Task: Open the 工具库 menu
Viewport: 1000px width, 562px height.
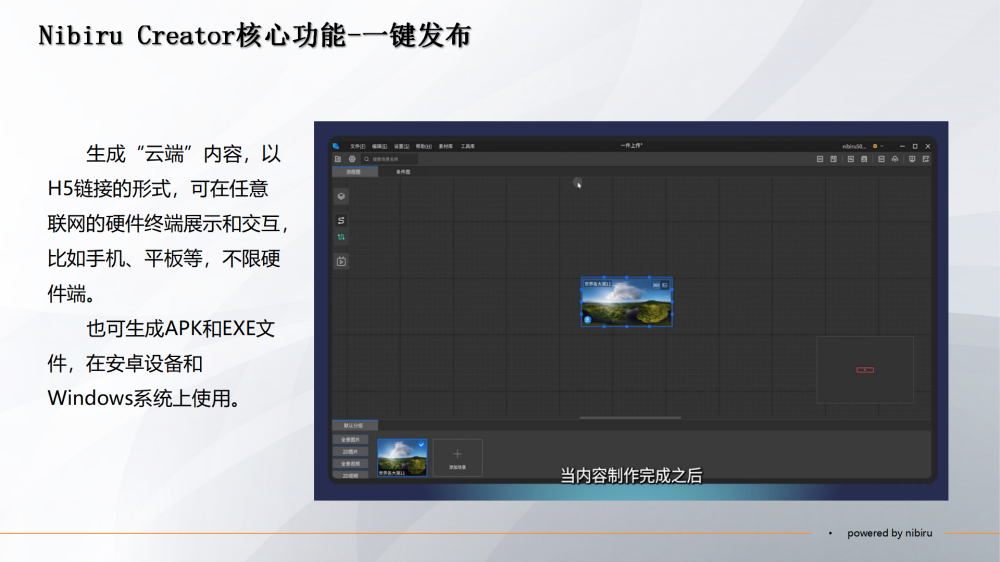Action: [x=467, y=146]
